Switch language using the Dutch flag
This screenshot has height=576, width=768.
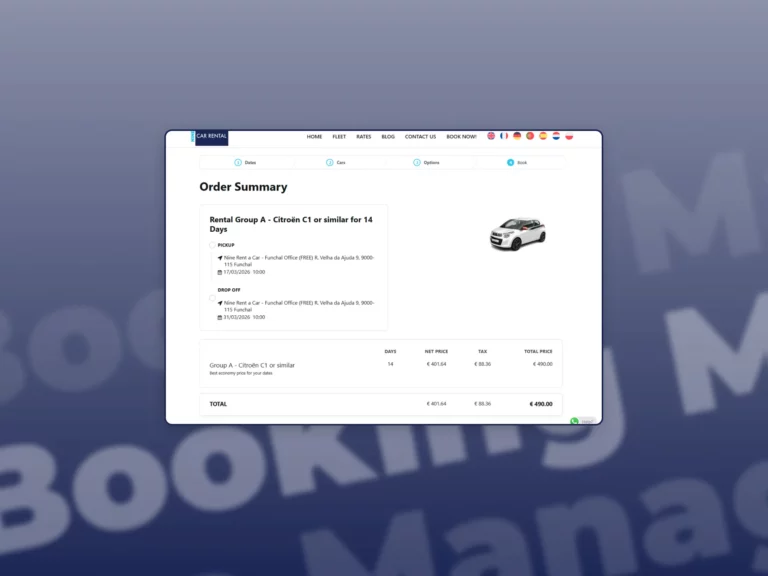(x=556, y=136)
